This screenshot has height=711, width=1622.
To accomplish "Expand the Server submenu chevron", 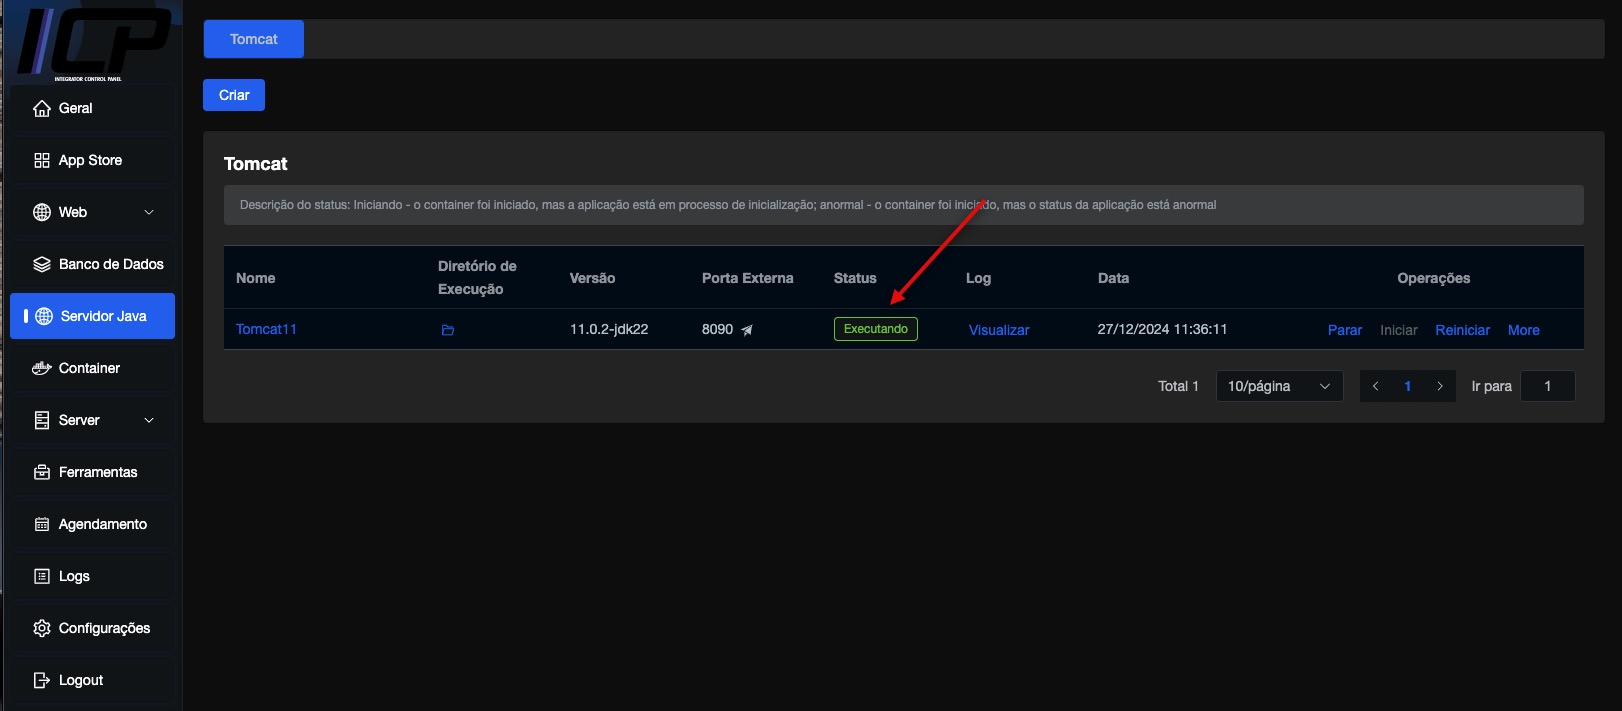I will (149, 420).
